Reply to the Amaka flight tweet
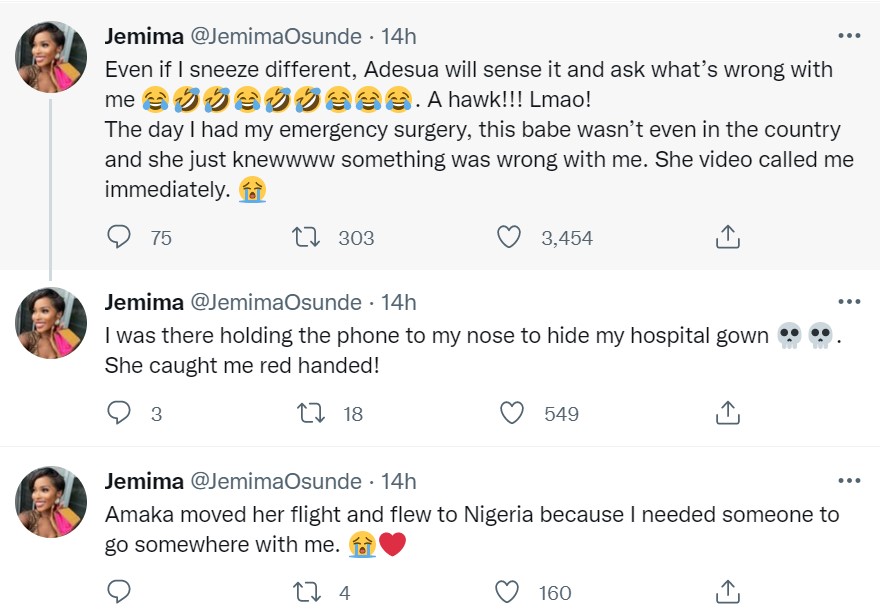 118,592
